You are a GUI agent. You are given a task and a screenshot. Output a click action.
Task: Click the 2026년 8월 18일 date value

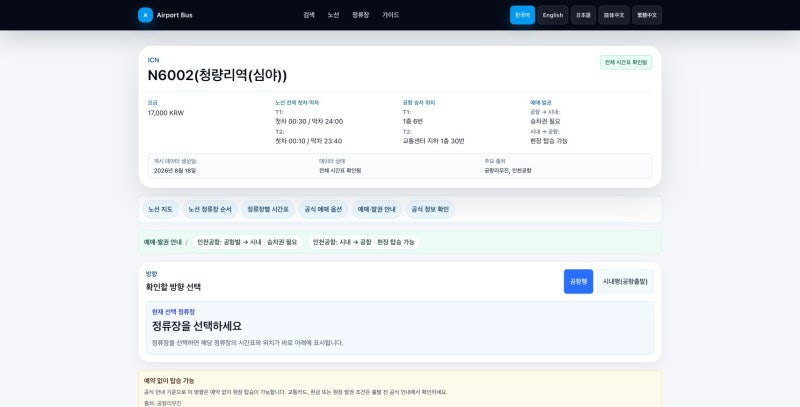tap(174, 171)
